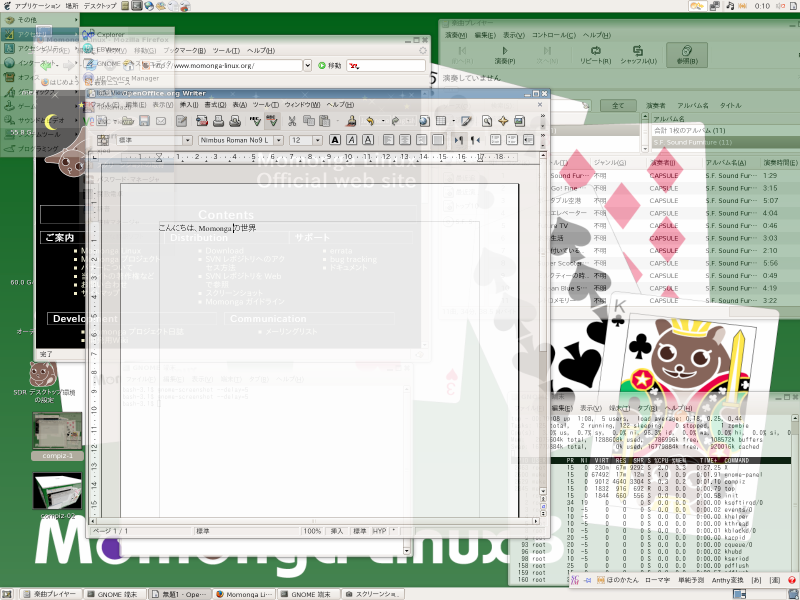Open the Insert menu in Writer
The width and height of the screenshot is (800, 600).
(x=189, y=105)
